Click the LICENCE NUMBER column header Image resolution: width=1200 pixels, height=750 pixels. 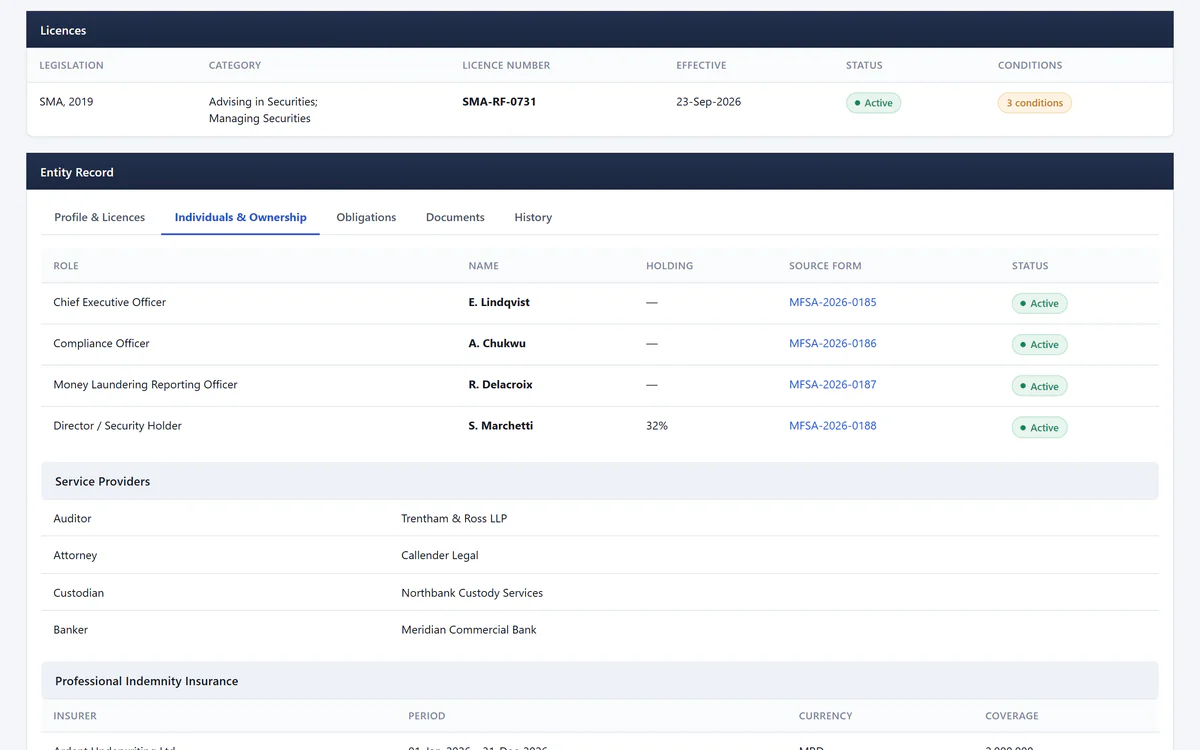tap(506, 65)
